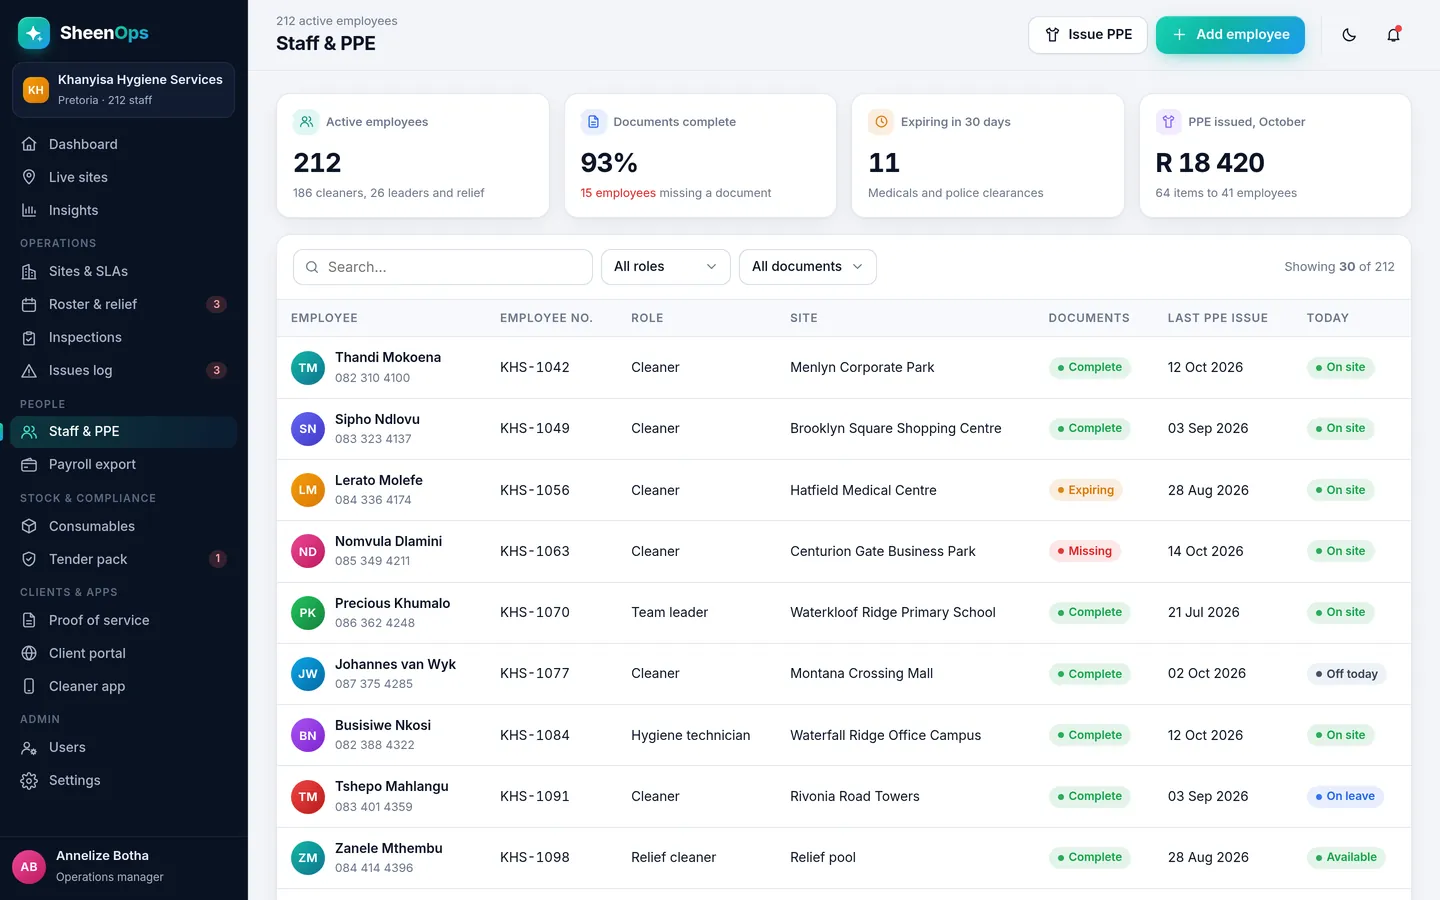Click the Settings gear icon in sidebar
Viewport: 1440px width, 900px height.
[29, 780]
